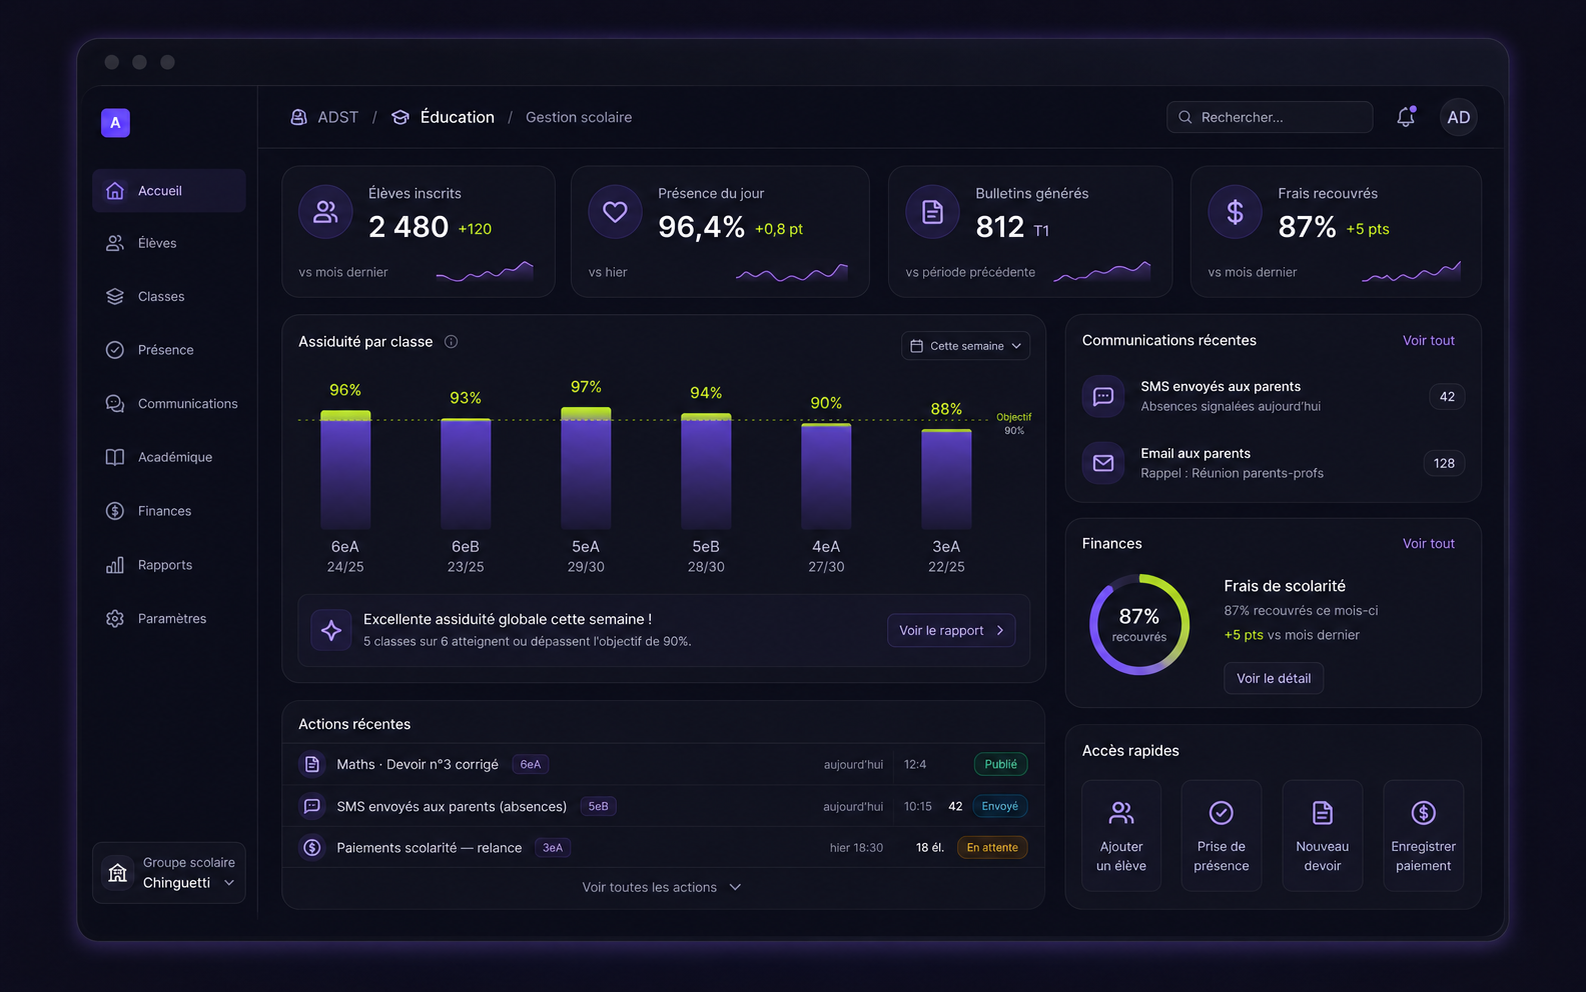This screenshot has height=992, width=1586.
Task: Click the Voir le rapport button
Action: point(951,630)
